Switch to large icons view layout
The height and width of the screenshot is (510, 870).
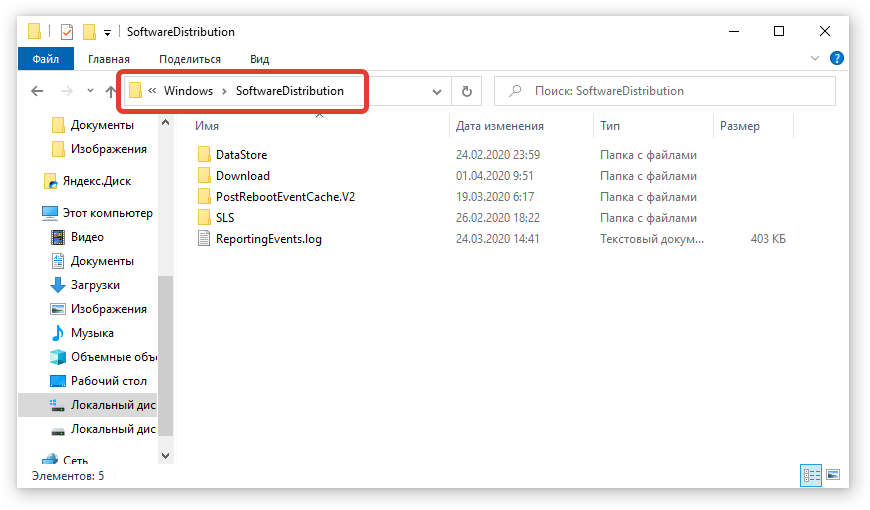833,475
